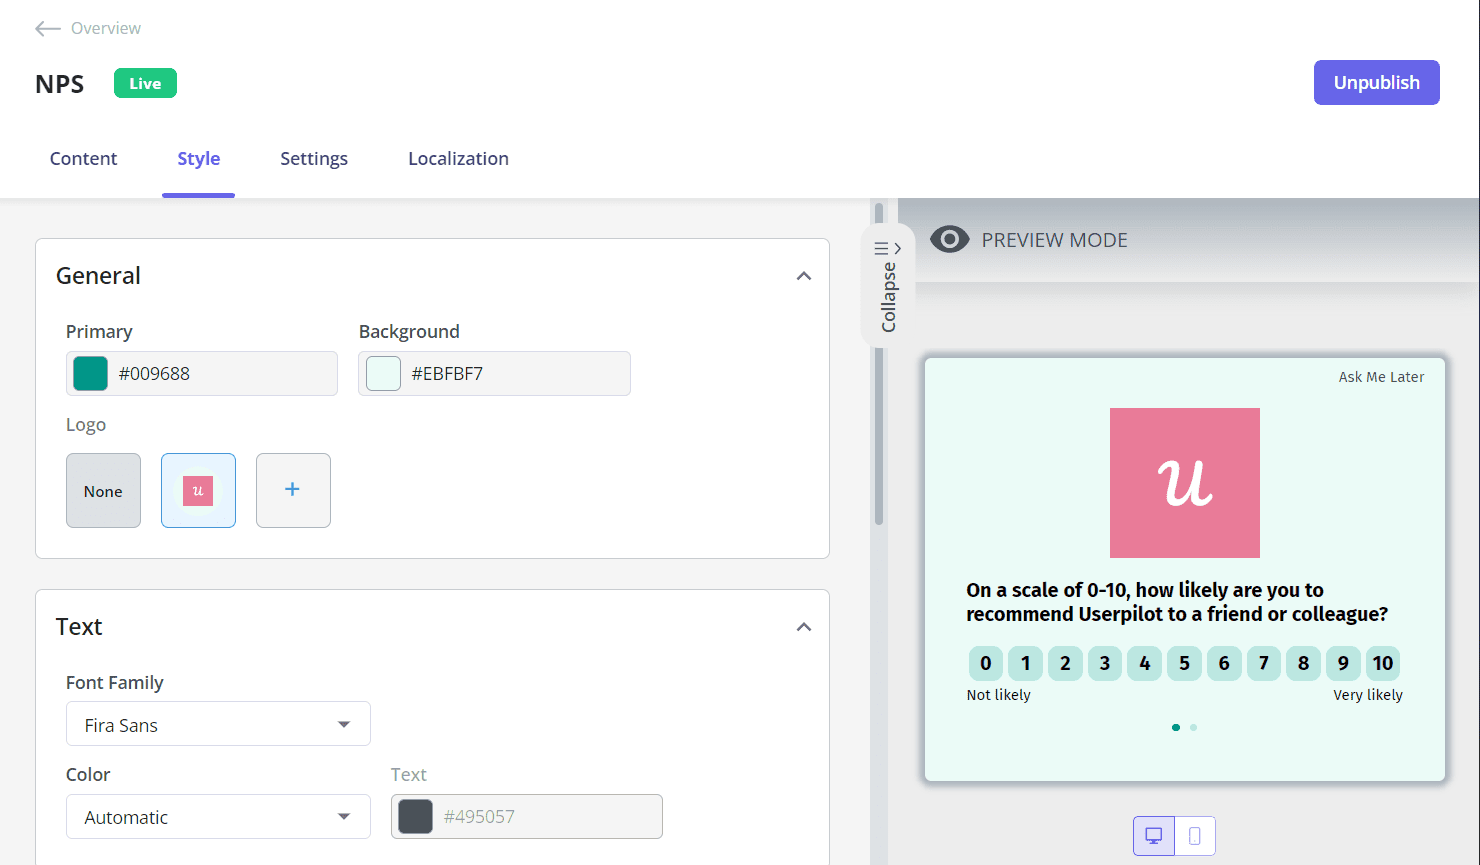This screenshot has height=865, width=1480.
Task: Click the style panel vertical scrollbar
Action: click(879, 365)
